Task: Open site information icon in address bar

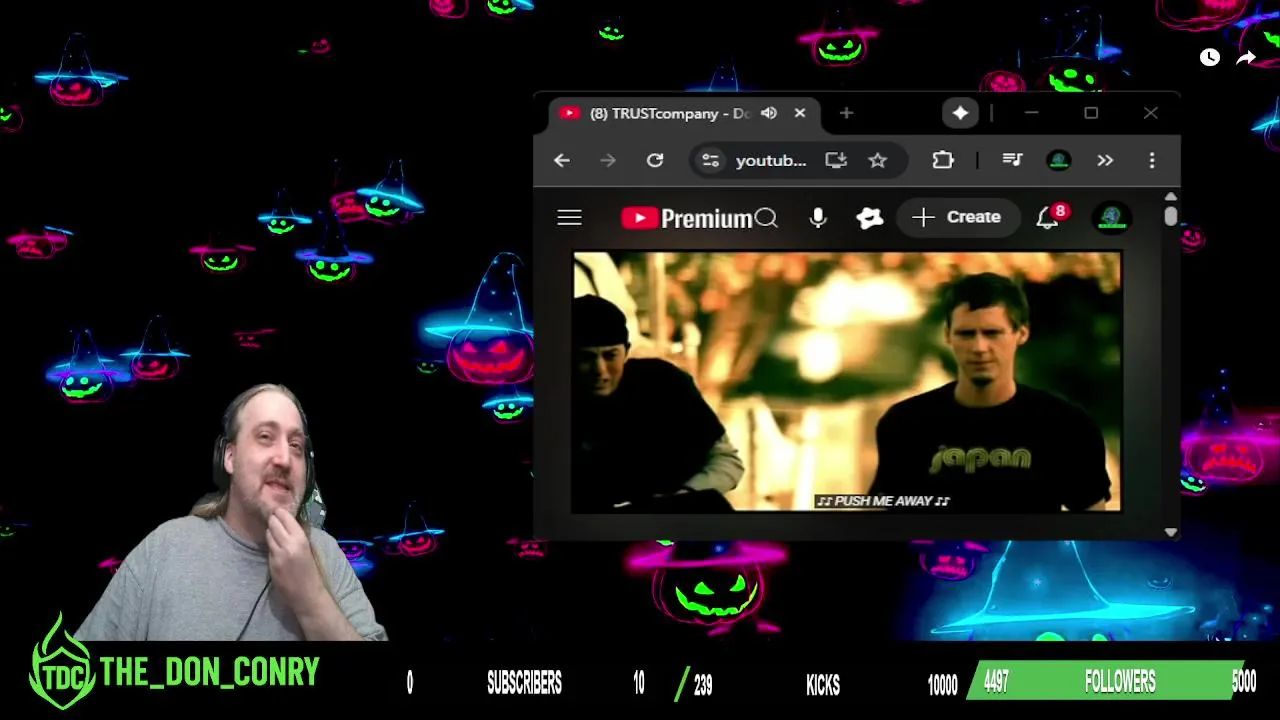Action: tap(710, 160)
